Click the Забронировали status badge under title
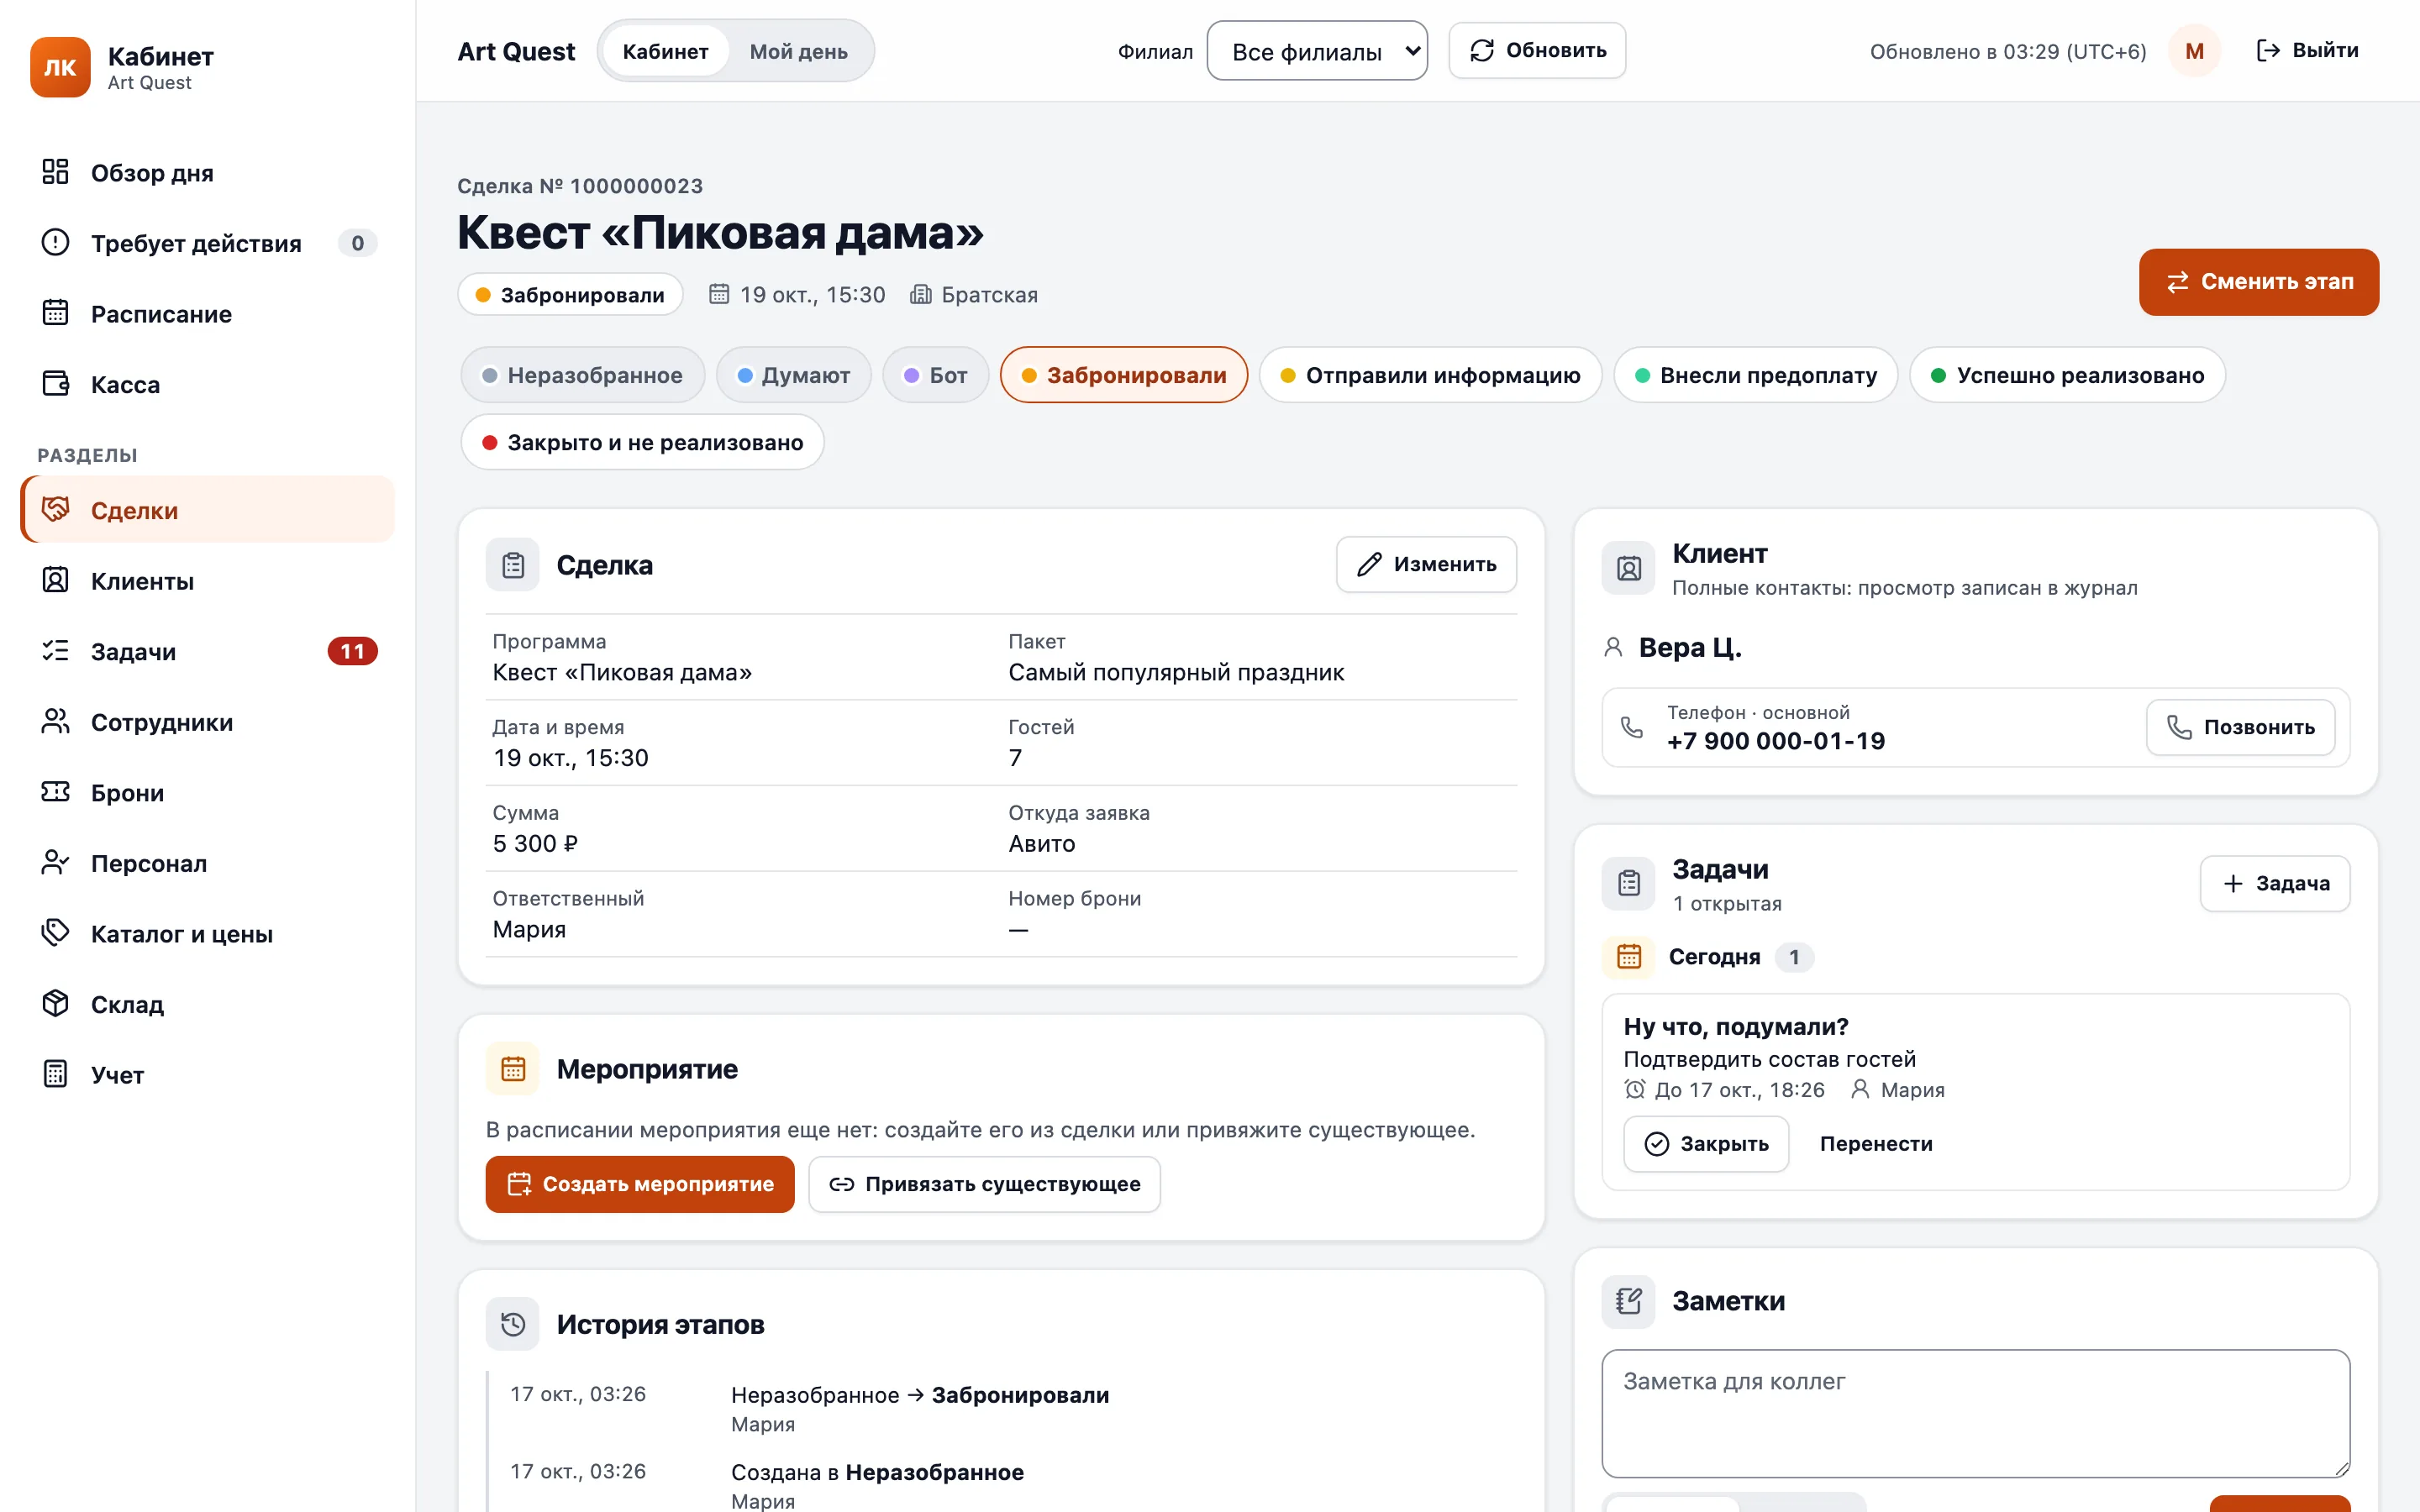 570,295
